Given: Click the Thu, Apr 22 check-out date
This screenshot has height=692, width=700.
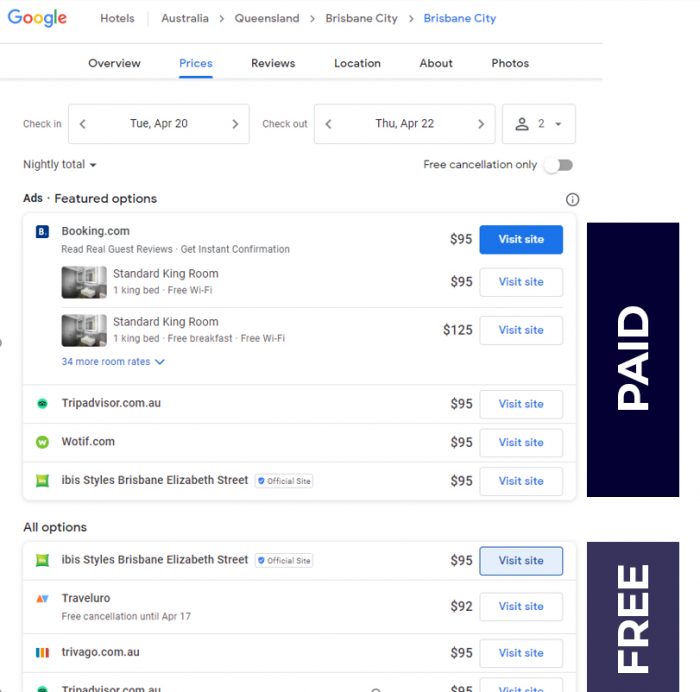Looking at the screenshot, I should coord(404,124).
